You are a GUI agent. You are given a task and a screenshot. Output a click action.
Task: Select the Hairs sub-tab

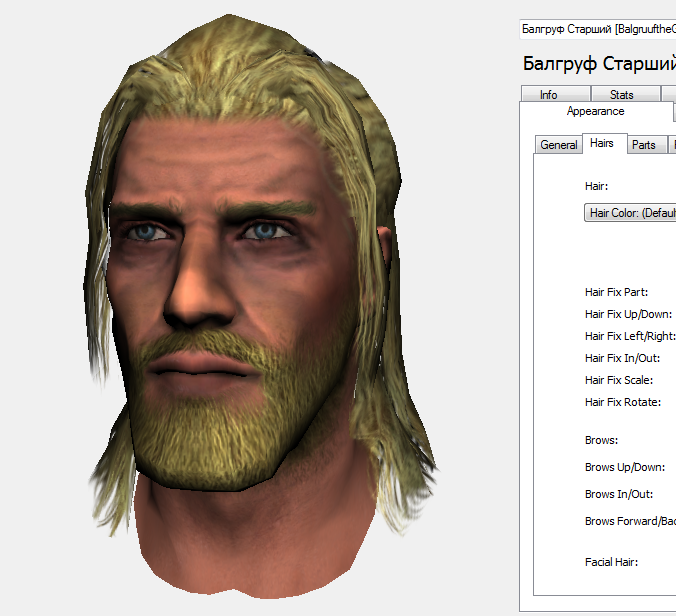pyautogui.click(x=604, y=143)
